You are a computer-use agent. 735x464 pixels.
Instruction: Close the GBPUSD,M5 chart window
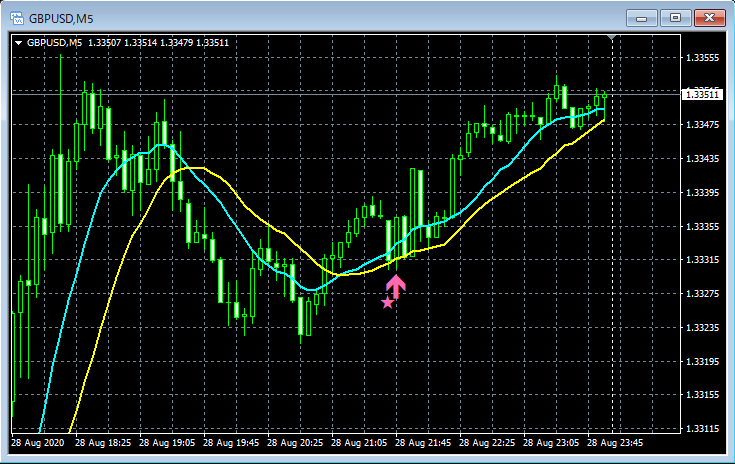click(x=710, y=18)
